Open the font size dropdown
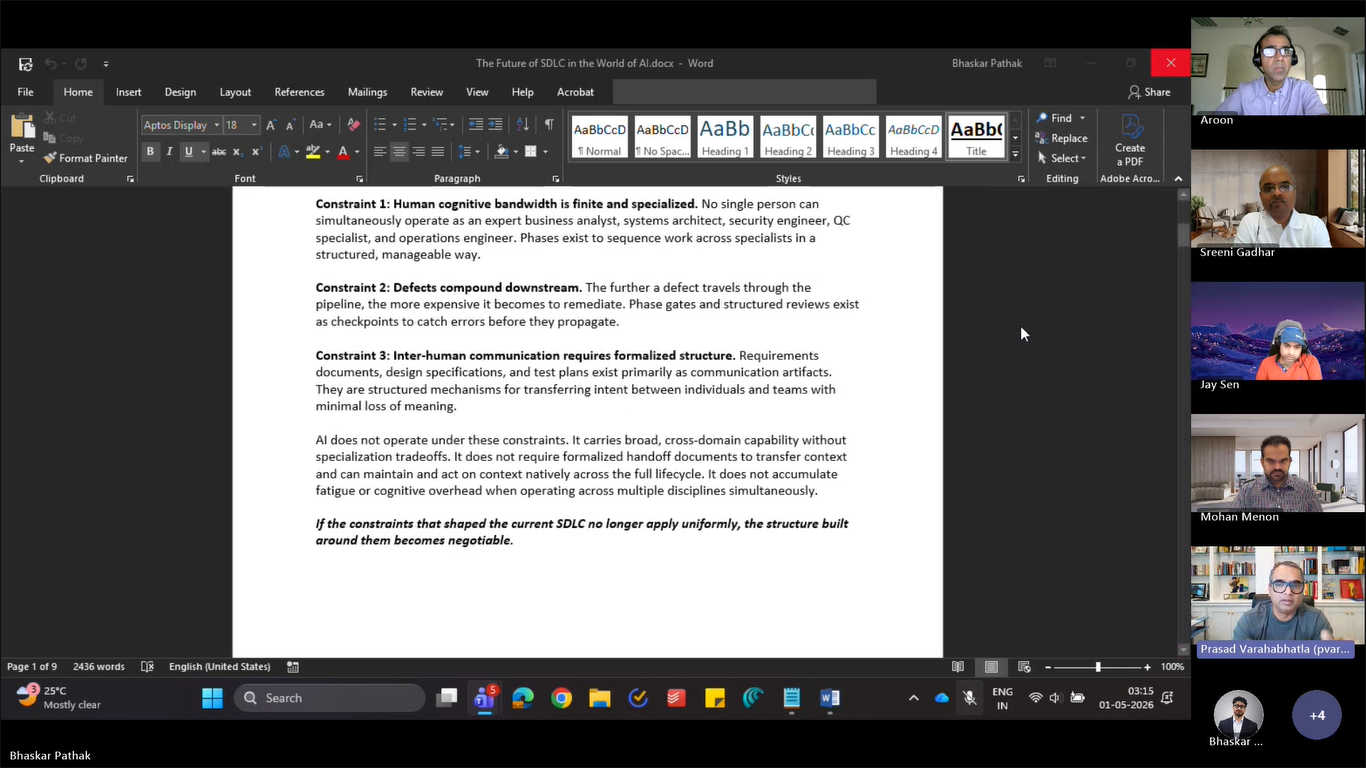Screen dimensions: 1366x768 coord(254,125)
